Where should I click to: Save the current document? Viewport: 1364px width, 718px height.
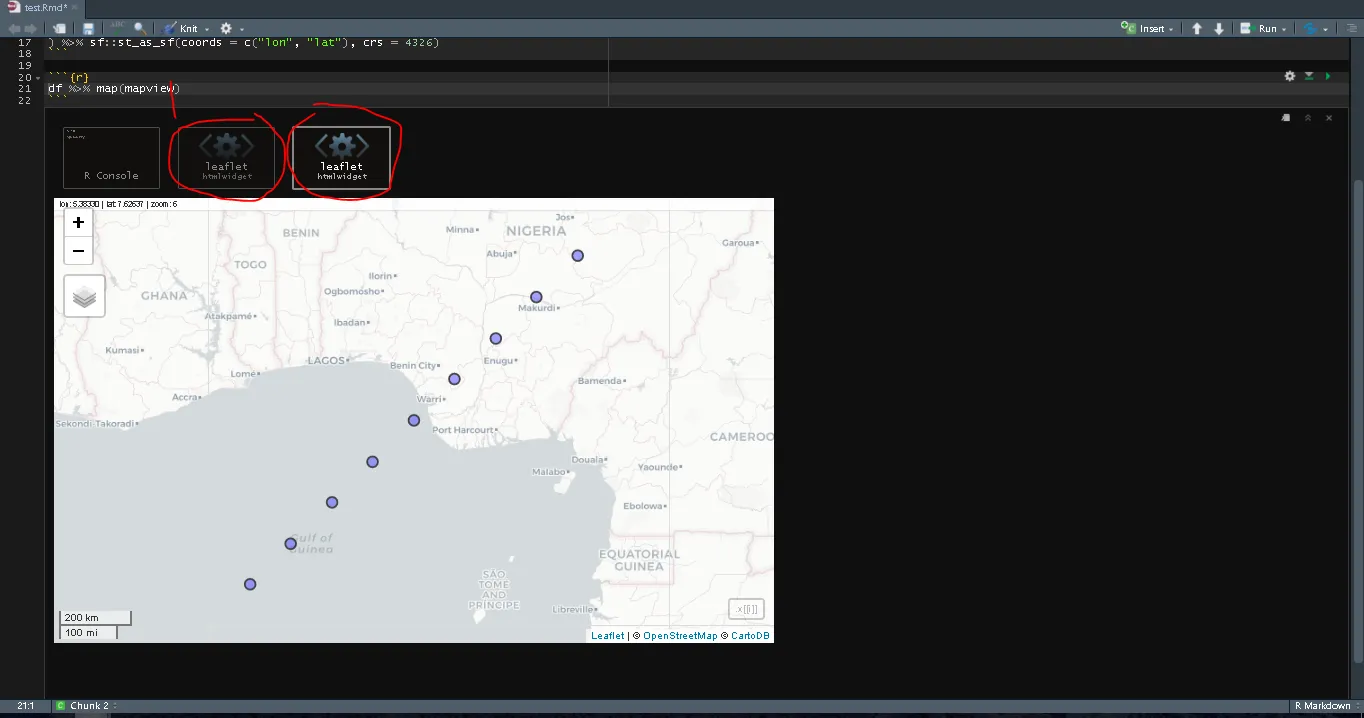(x=88, y=29)
